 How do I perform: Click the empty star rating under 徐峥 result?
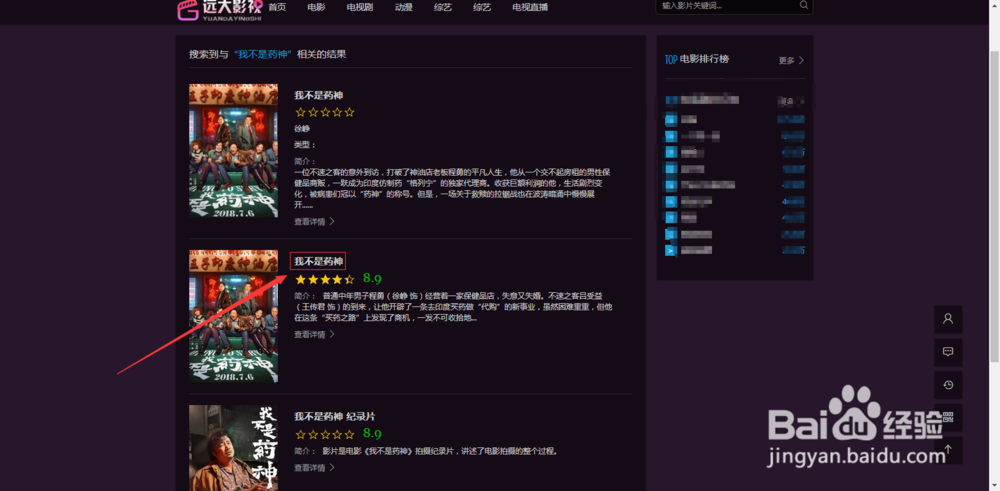325,112
